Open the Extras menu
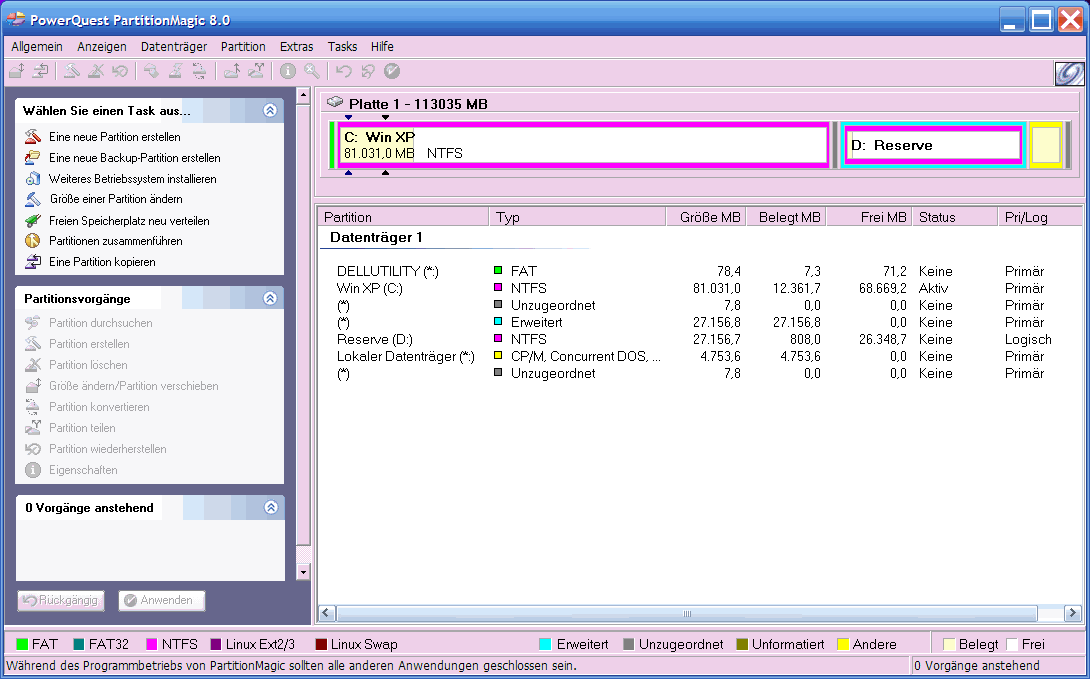This screenshot has height=679, width=1090. click(x=297, y=47)
